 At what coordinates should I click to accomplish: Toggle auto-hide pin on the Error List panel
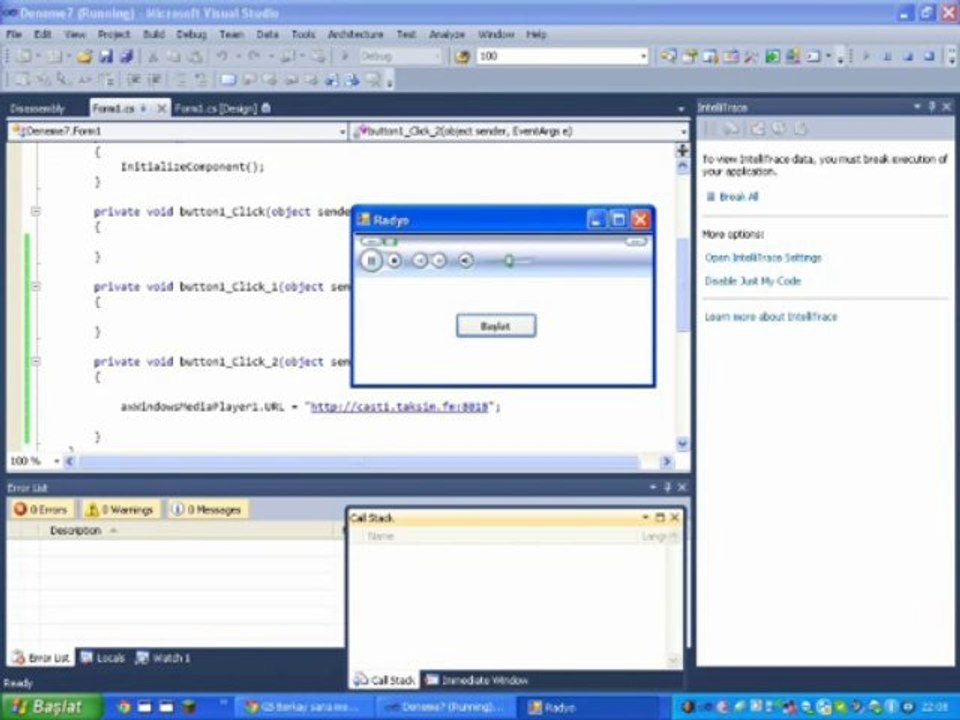(667, 487)
